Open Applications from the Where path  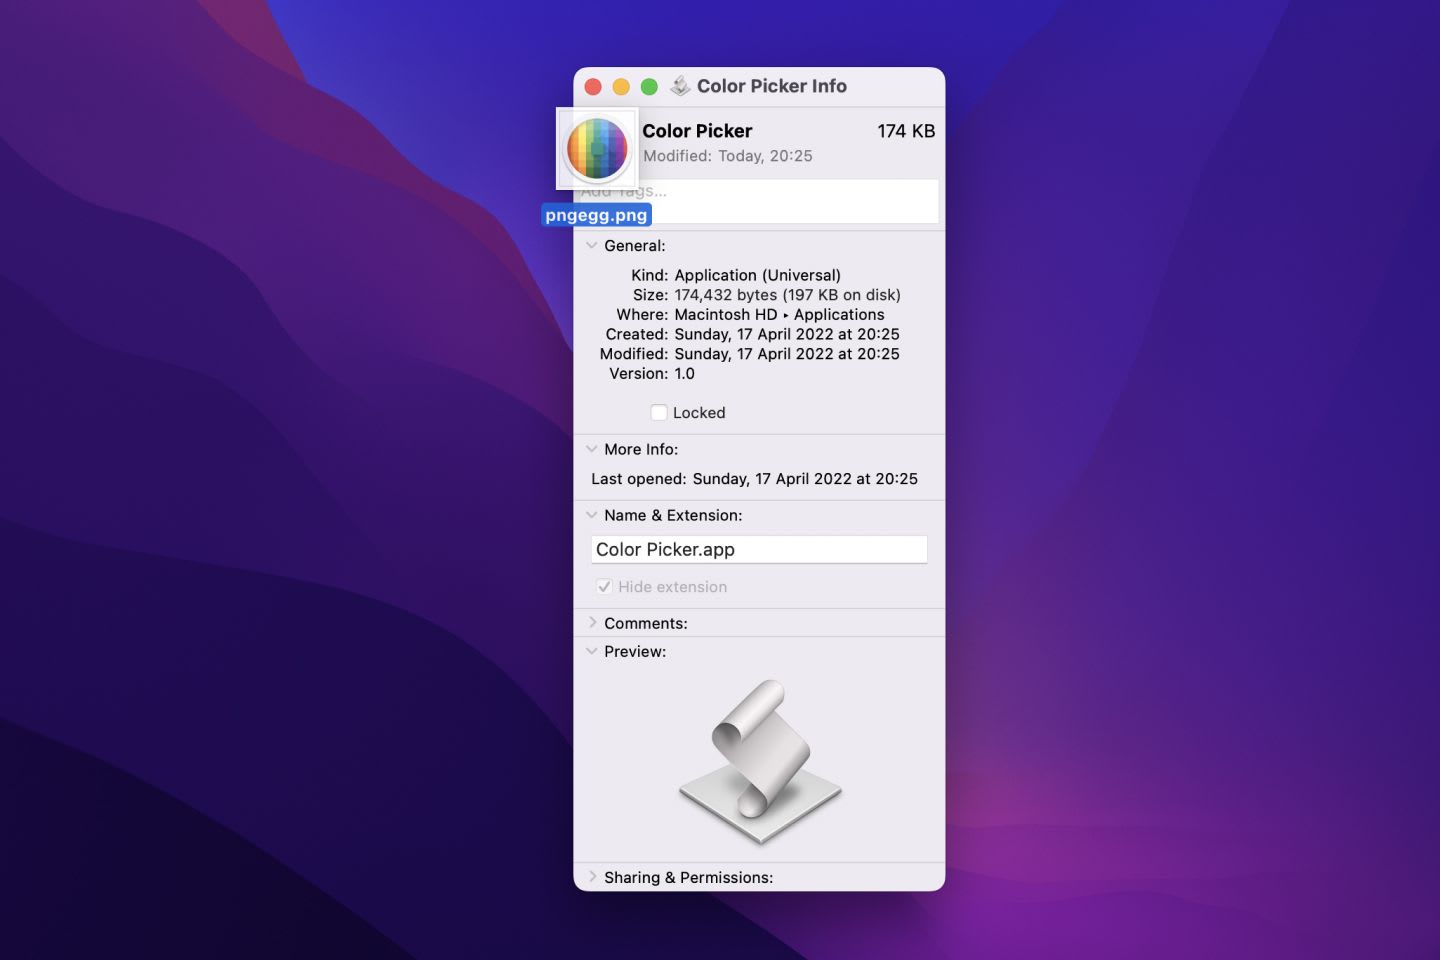click(x=839, y=314)
